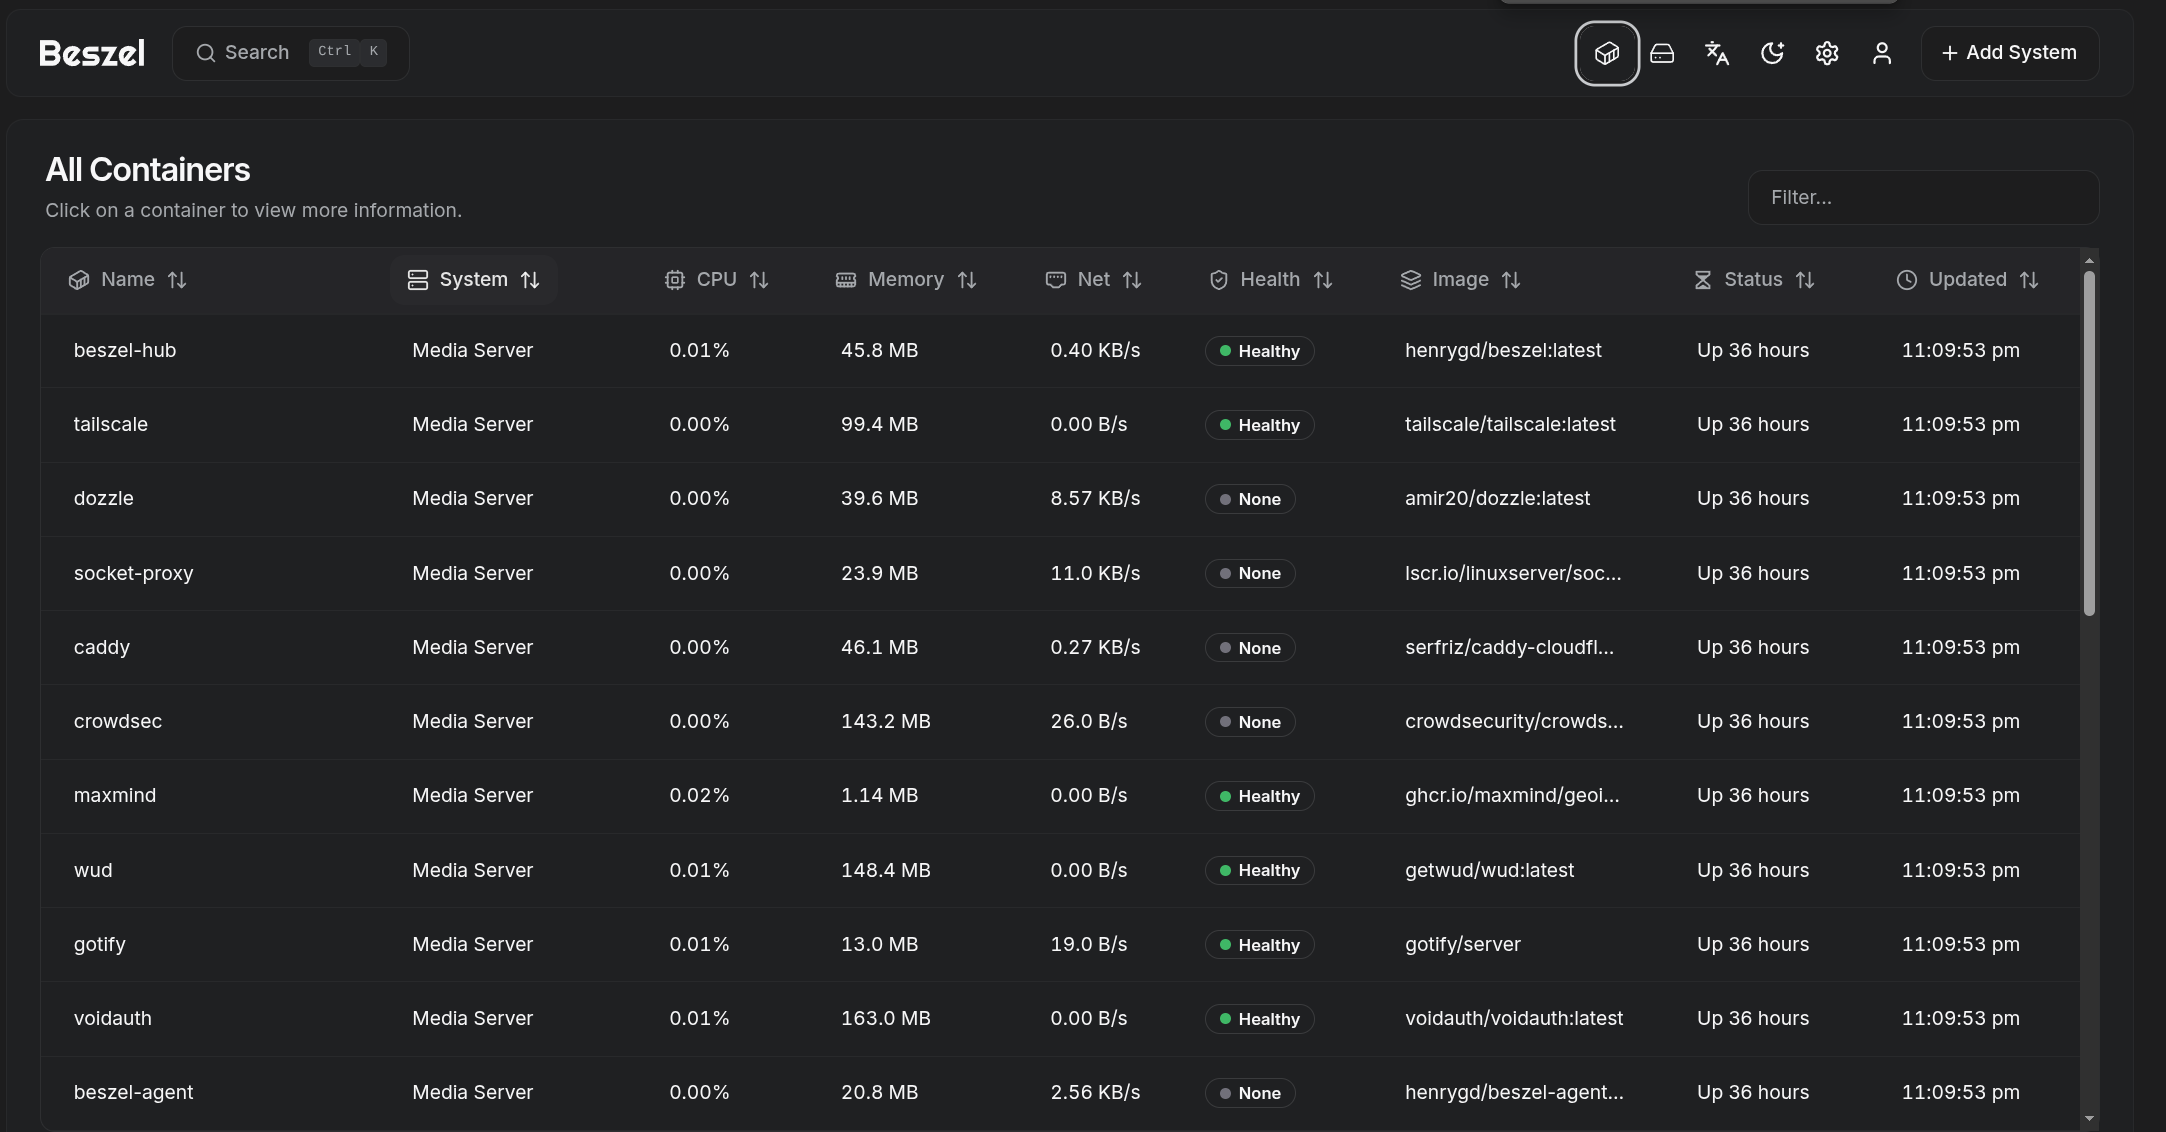
Task: Click the Beszel logo
Action: pos(92,53)
